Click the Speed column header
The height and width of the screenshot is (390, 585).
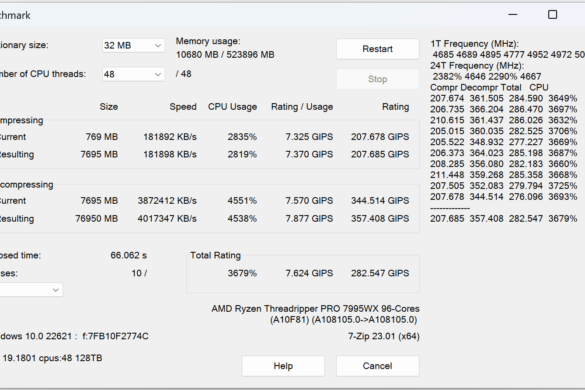click(183, 107)
